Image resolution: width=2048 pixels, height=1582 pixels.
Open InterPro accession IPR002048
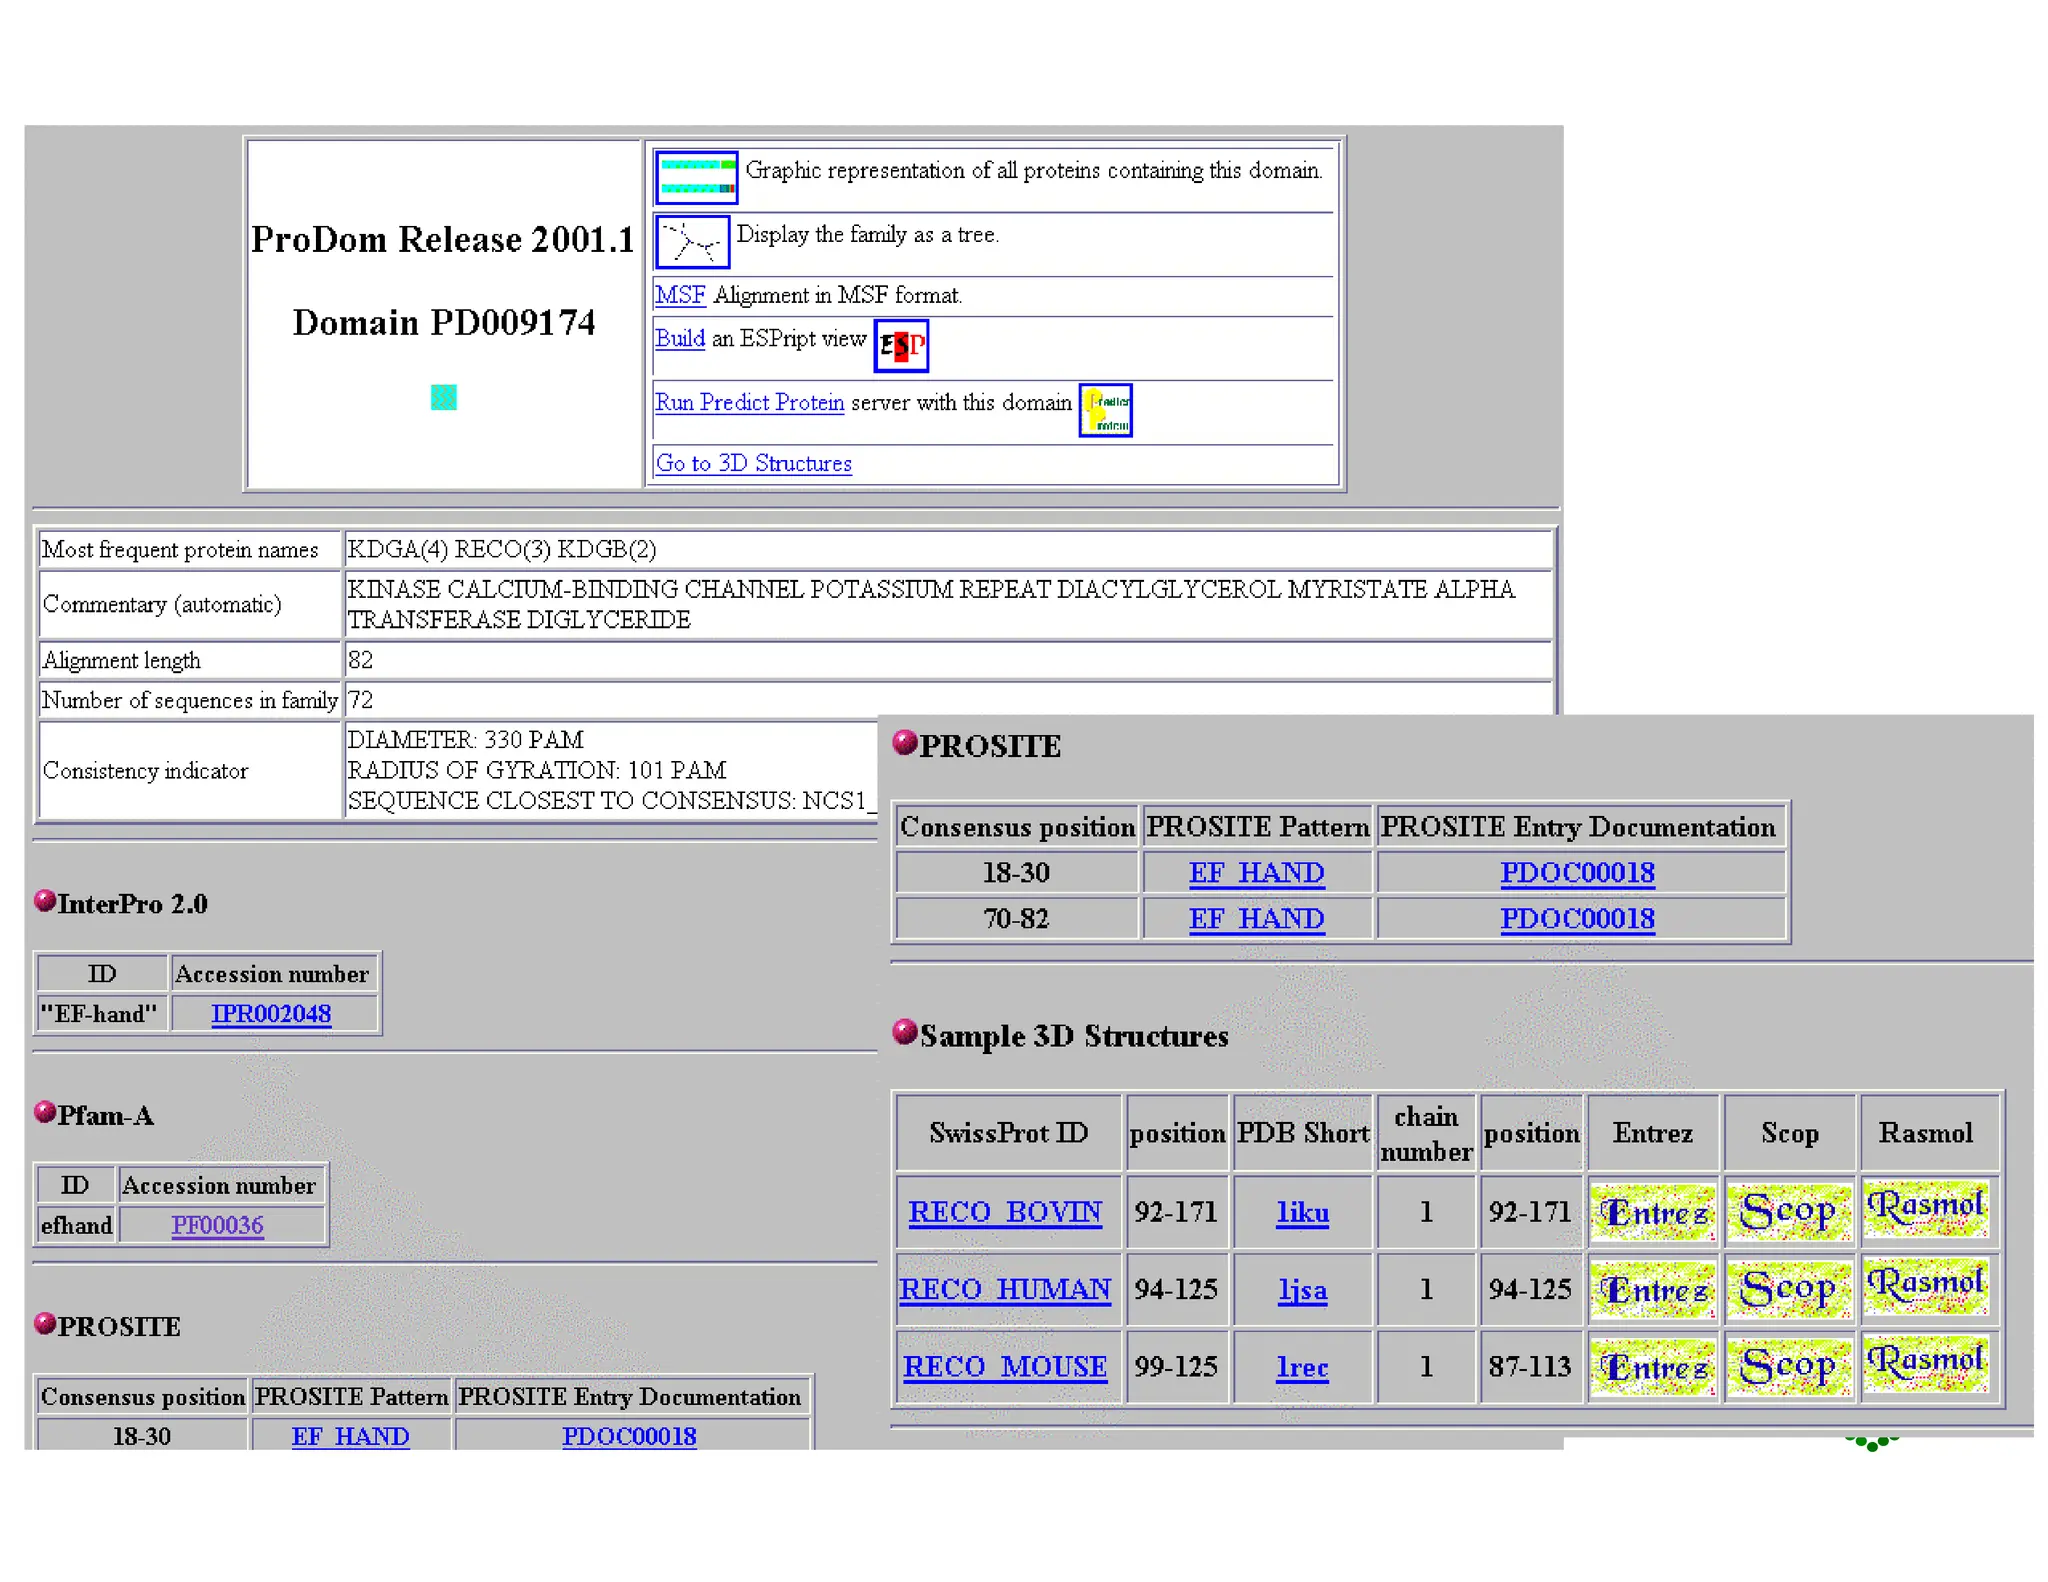[270, 1013]
